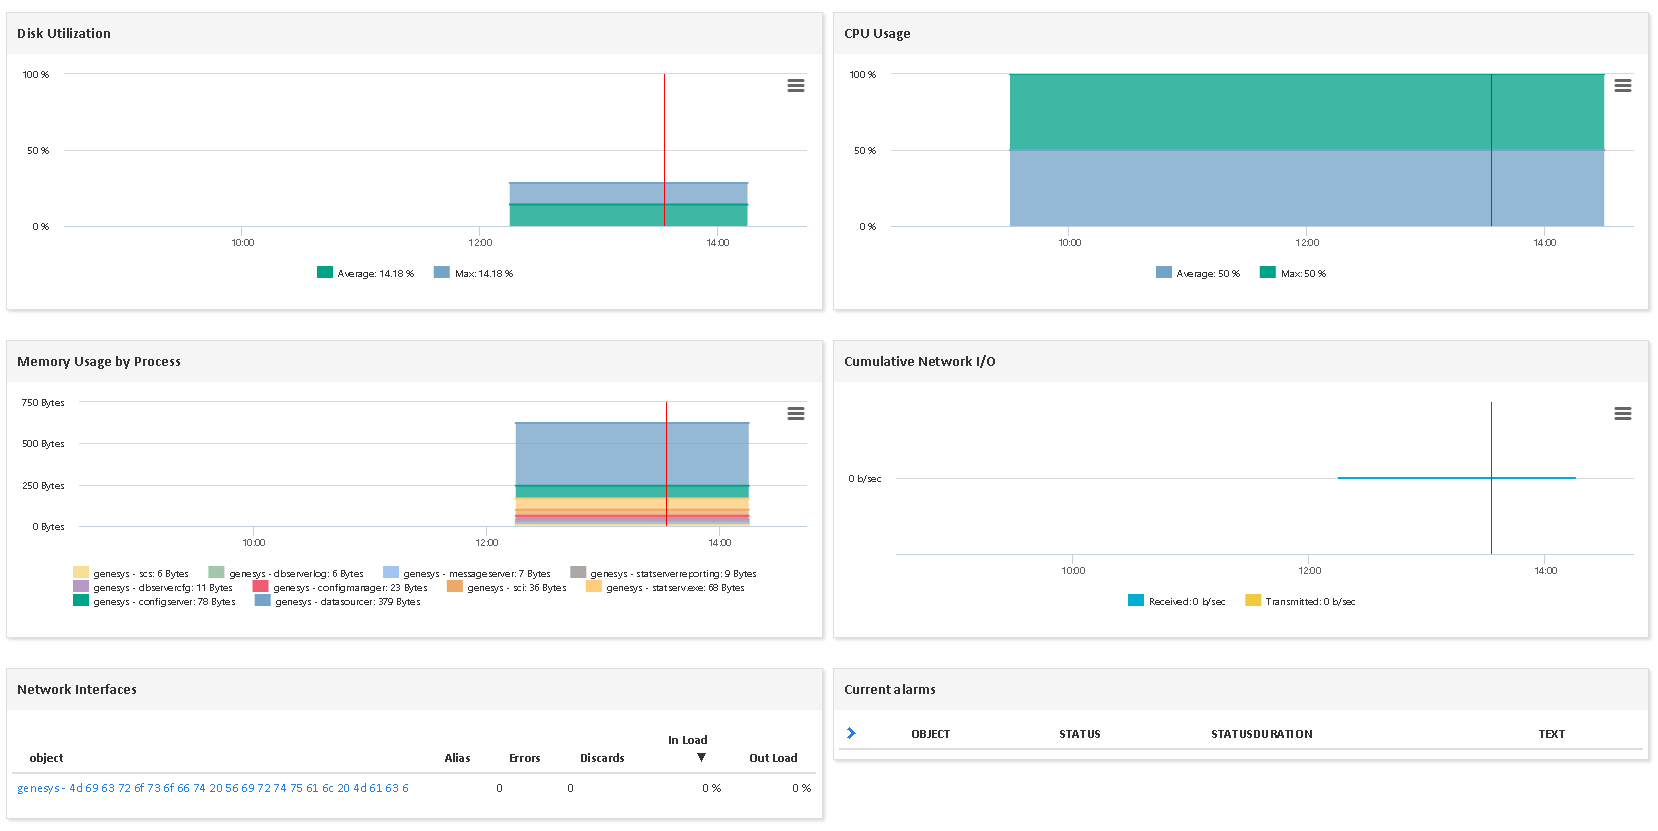
Task: Open Cumulative Network I/O chart menu
Action: coord(1622,414)
